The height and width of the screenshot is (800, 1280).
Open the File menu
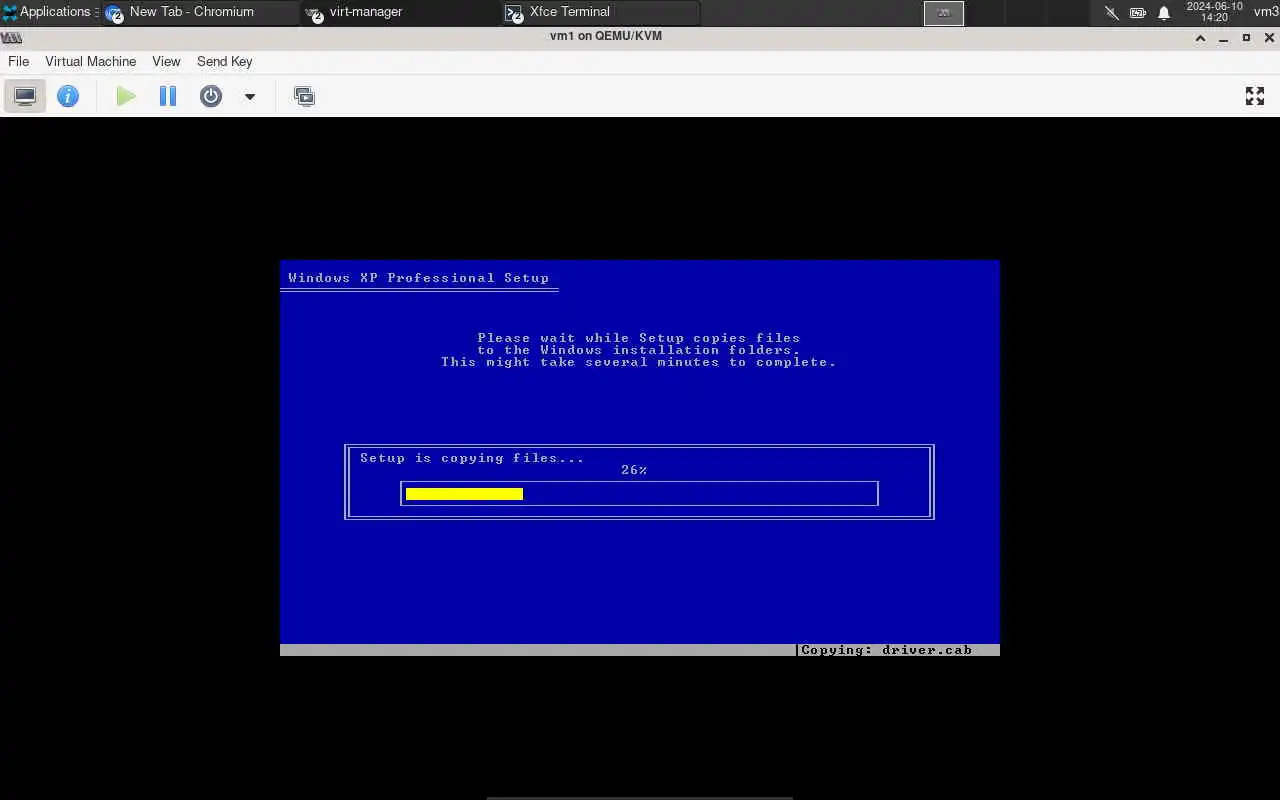point(18,61)
